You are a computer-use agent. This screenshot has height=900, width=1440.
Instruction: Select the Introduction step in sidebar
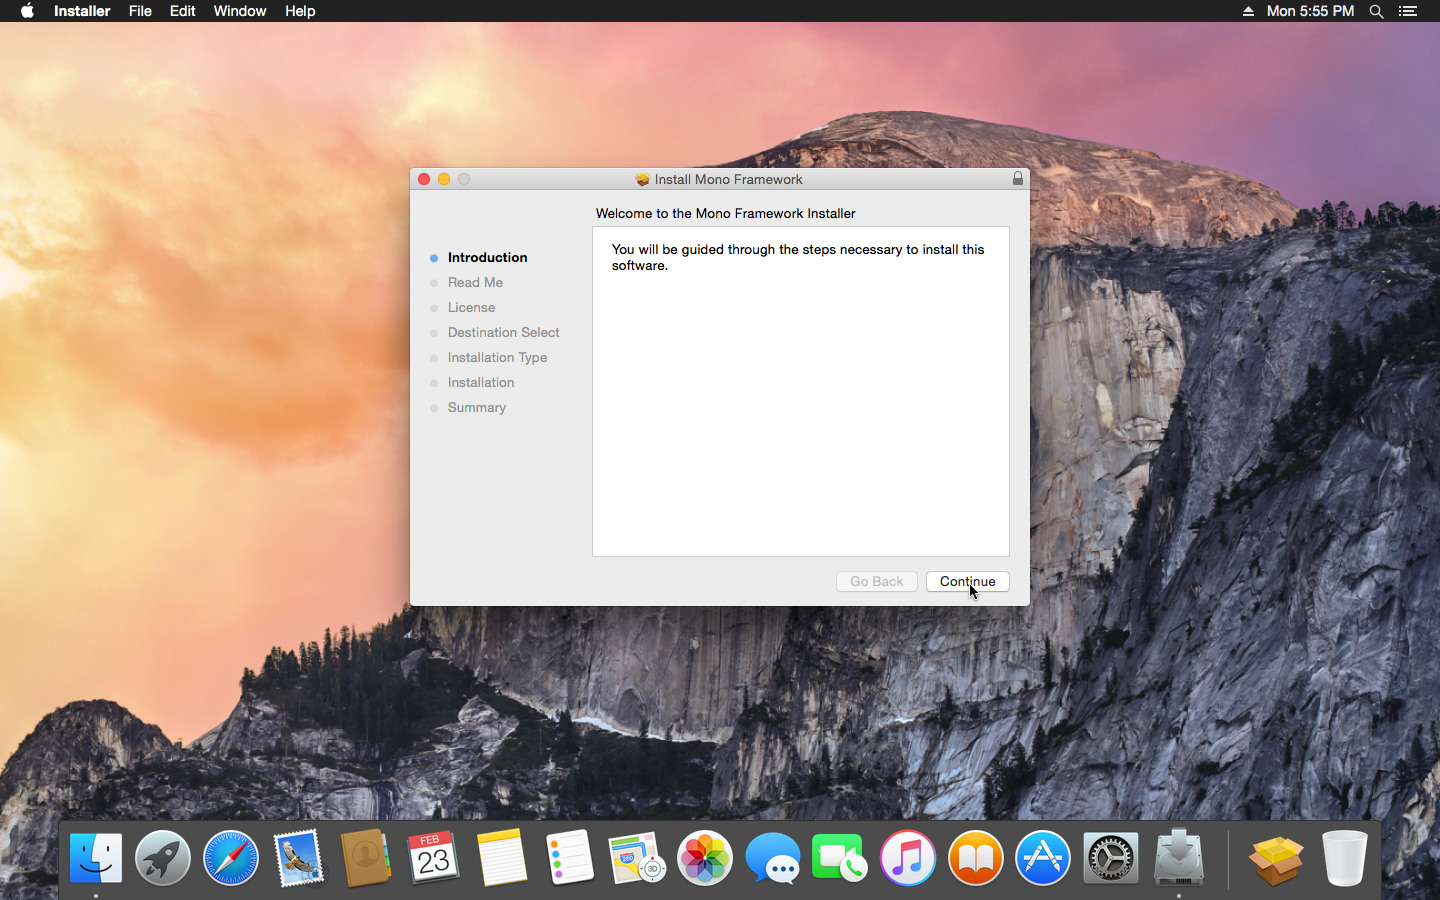487,257
